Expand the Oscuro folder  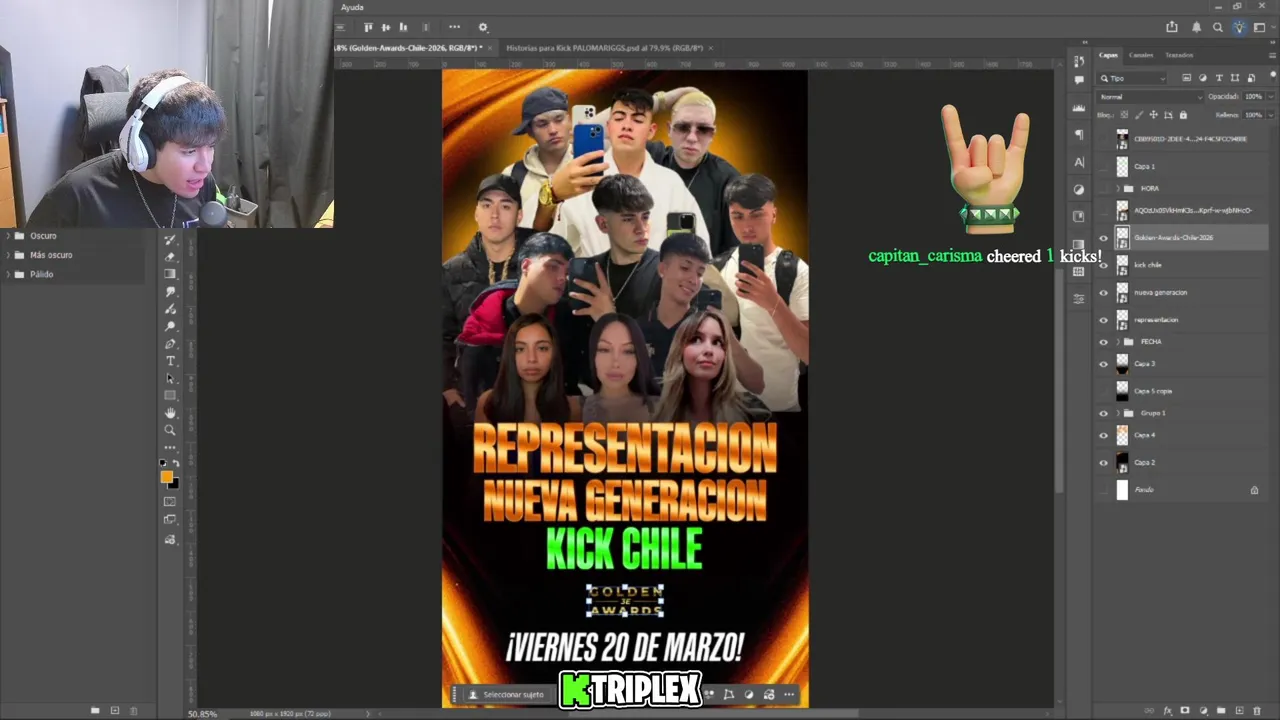8,236
